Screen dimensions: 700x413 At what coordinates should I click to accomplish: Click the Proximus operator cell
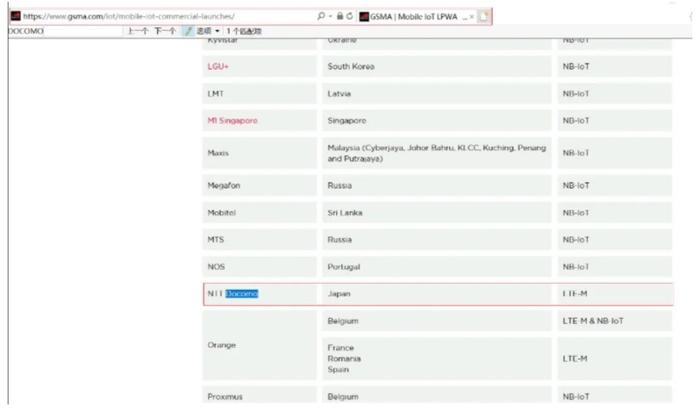tap(259, 396)
